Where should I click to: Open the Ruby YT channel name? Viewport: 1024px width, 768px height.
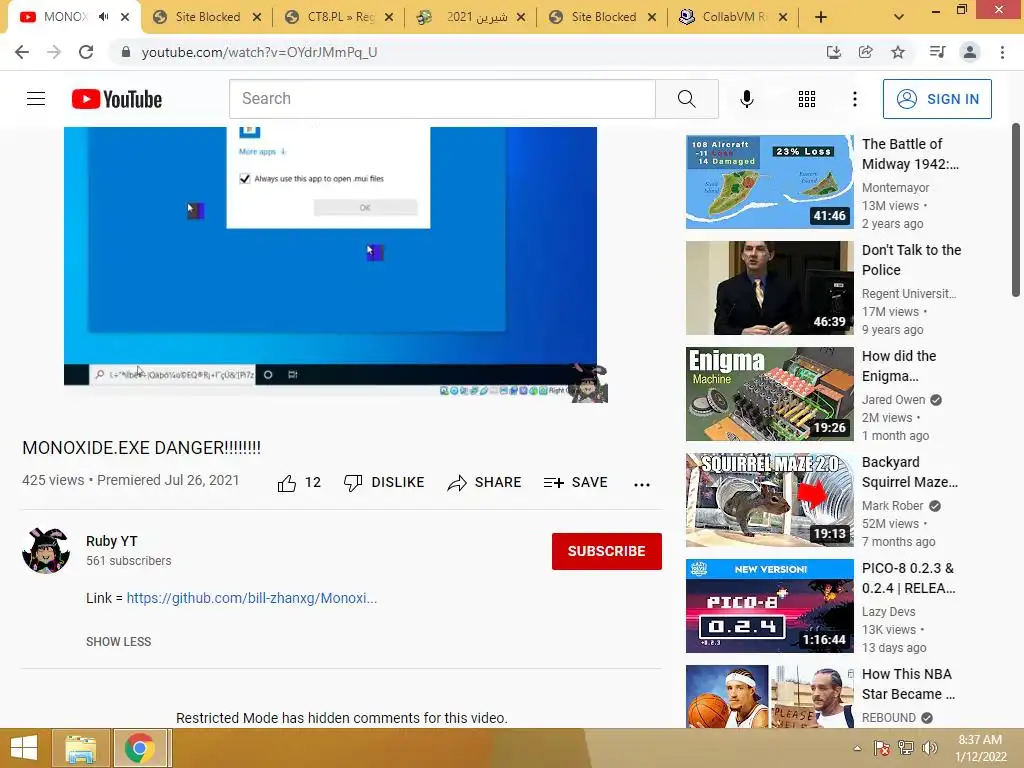pos(112,541)
